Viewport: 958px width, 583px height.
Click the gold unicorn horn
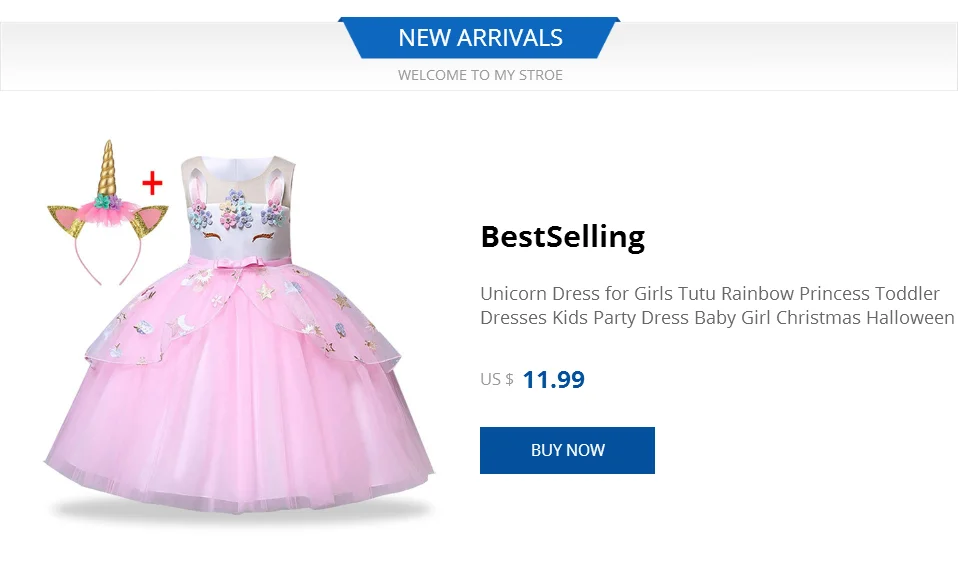pyautogui.click(x=107, y=167)
